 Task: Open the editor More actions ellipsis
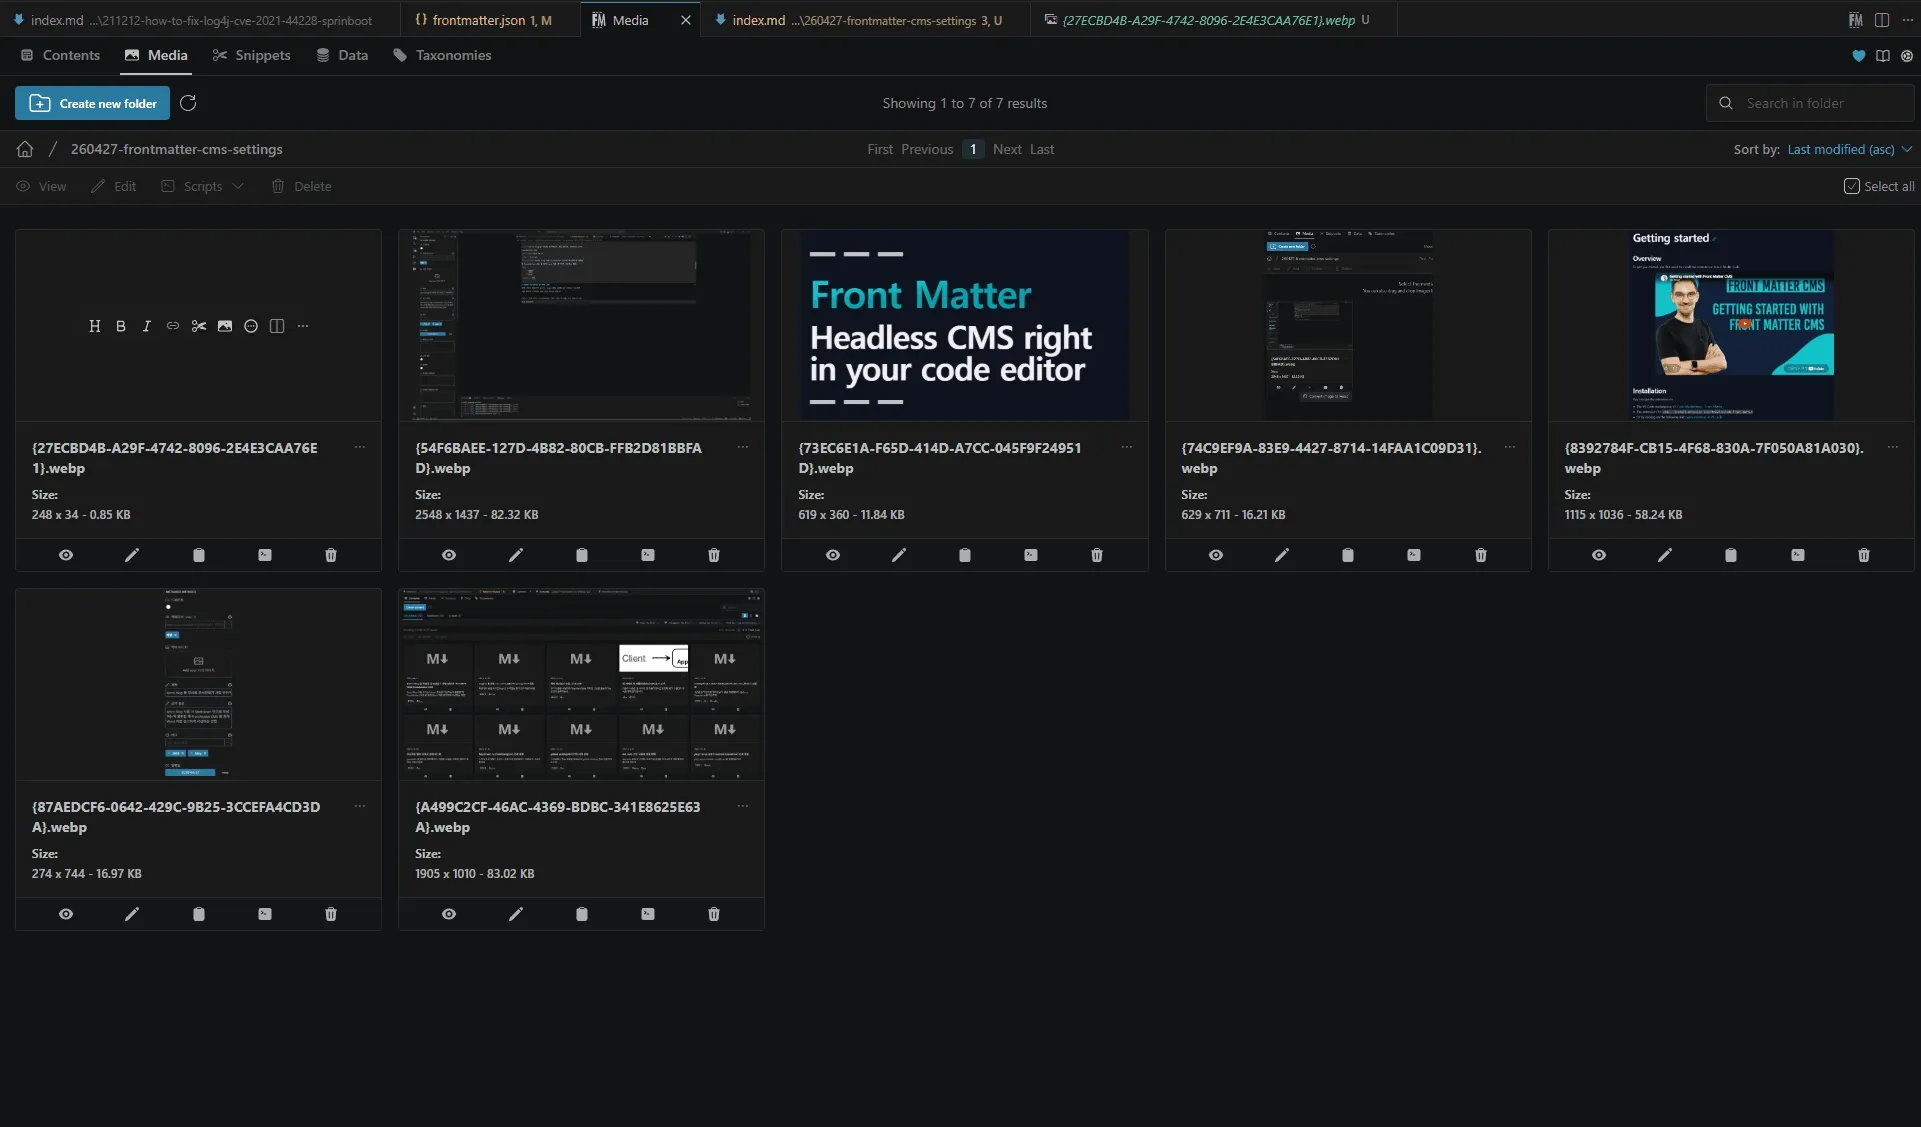pyautogui.click(x=1907, y=20)
